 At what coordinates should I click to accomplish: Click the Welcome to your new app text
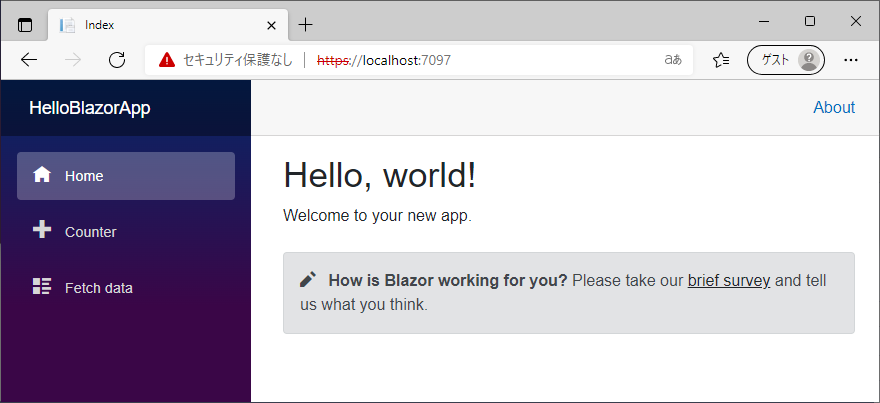[x=378, y=216]
